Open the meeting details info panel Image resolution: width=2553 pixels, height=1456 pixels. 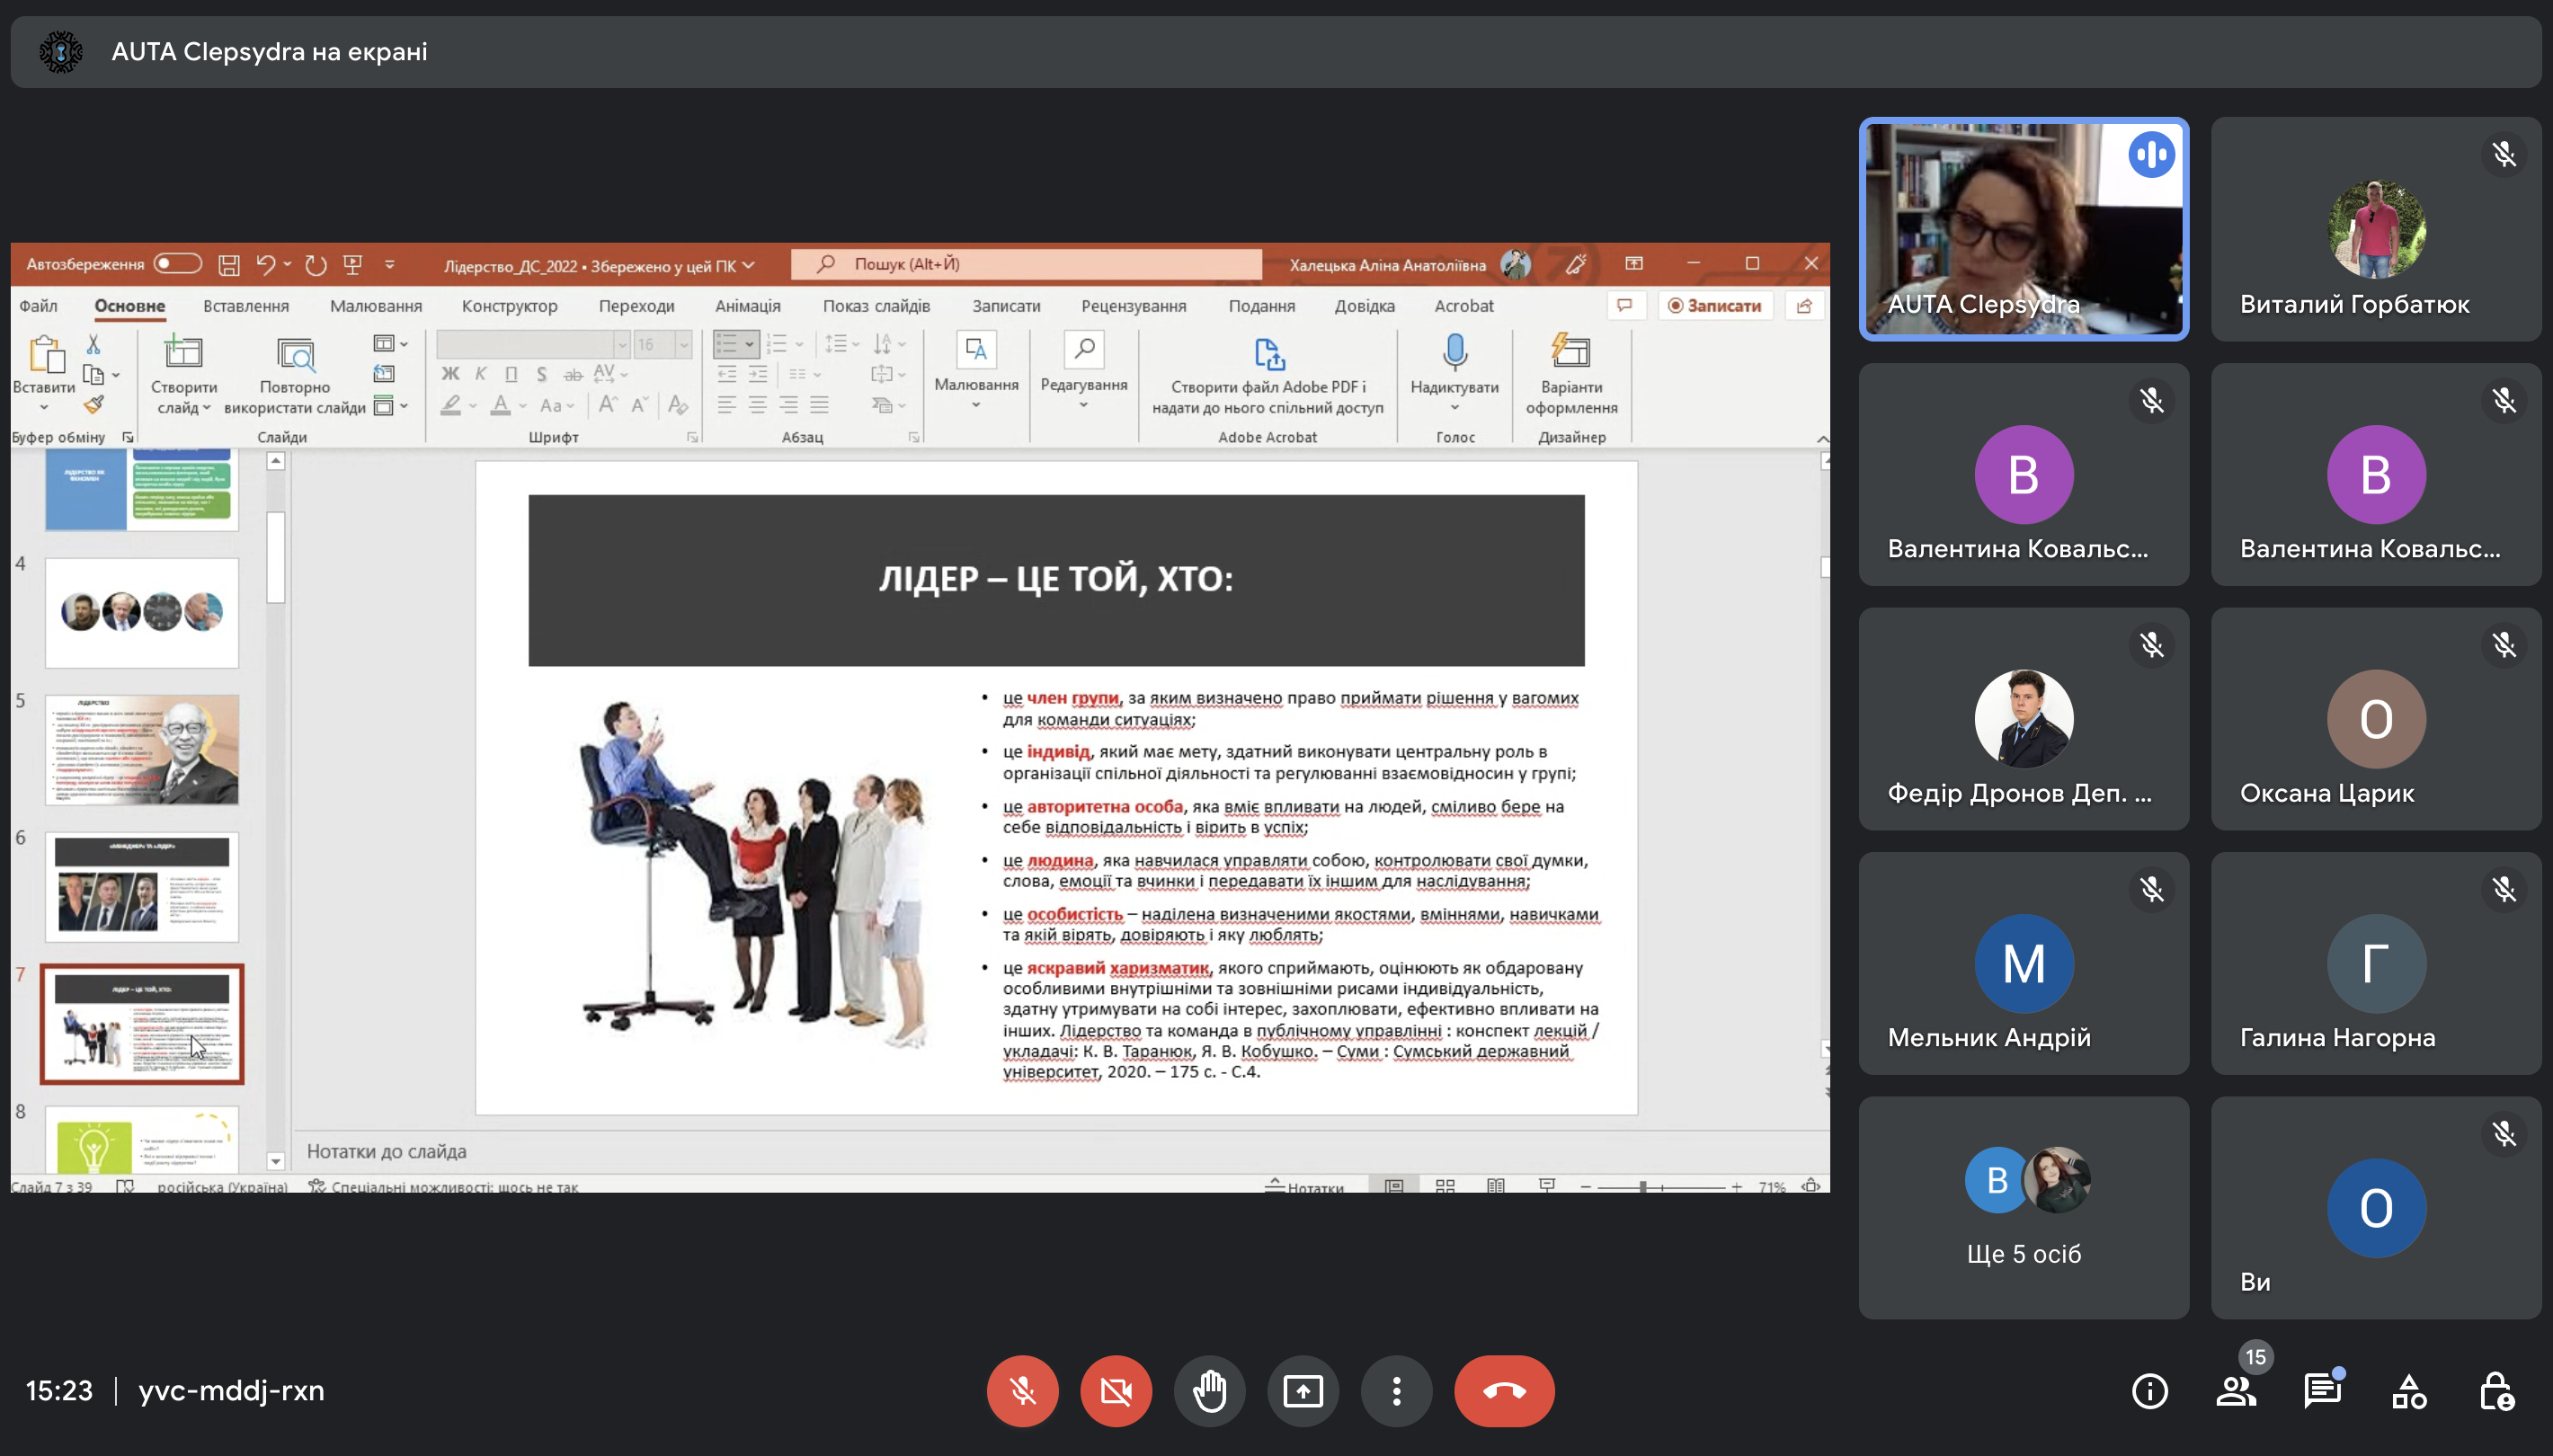[x=2149, y=1391]
